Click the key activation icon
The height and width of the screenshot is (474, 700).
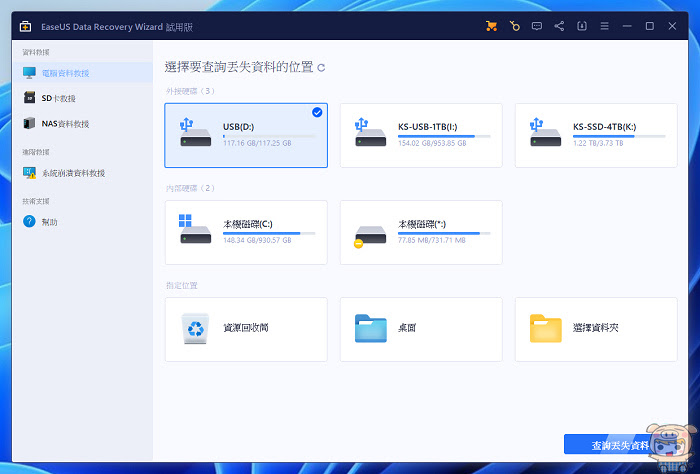(x=514, y=26)
